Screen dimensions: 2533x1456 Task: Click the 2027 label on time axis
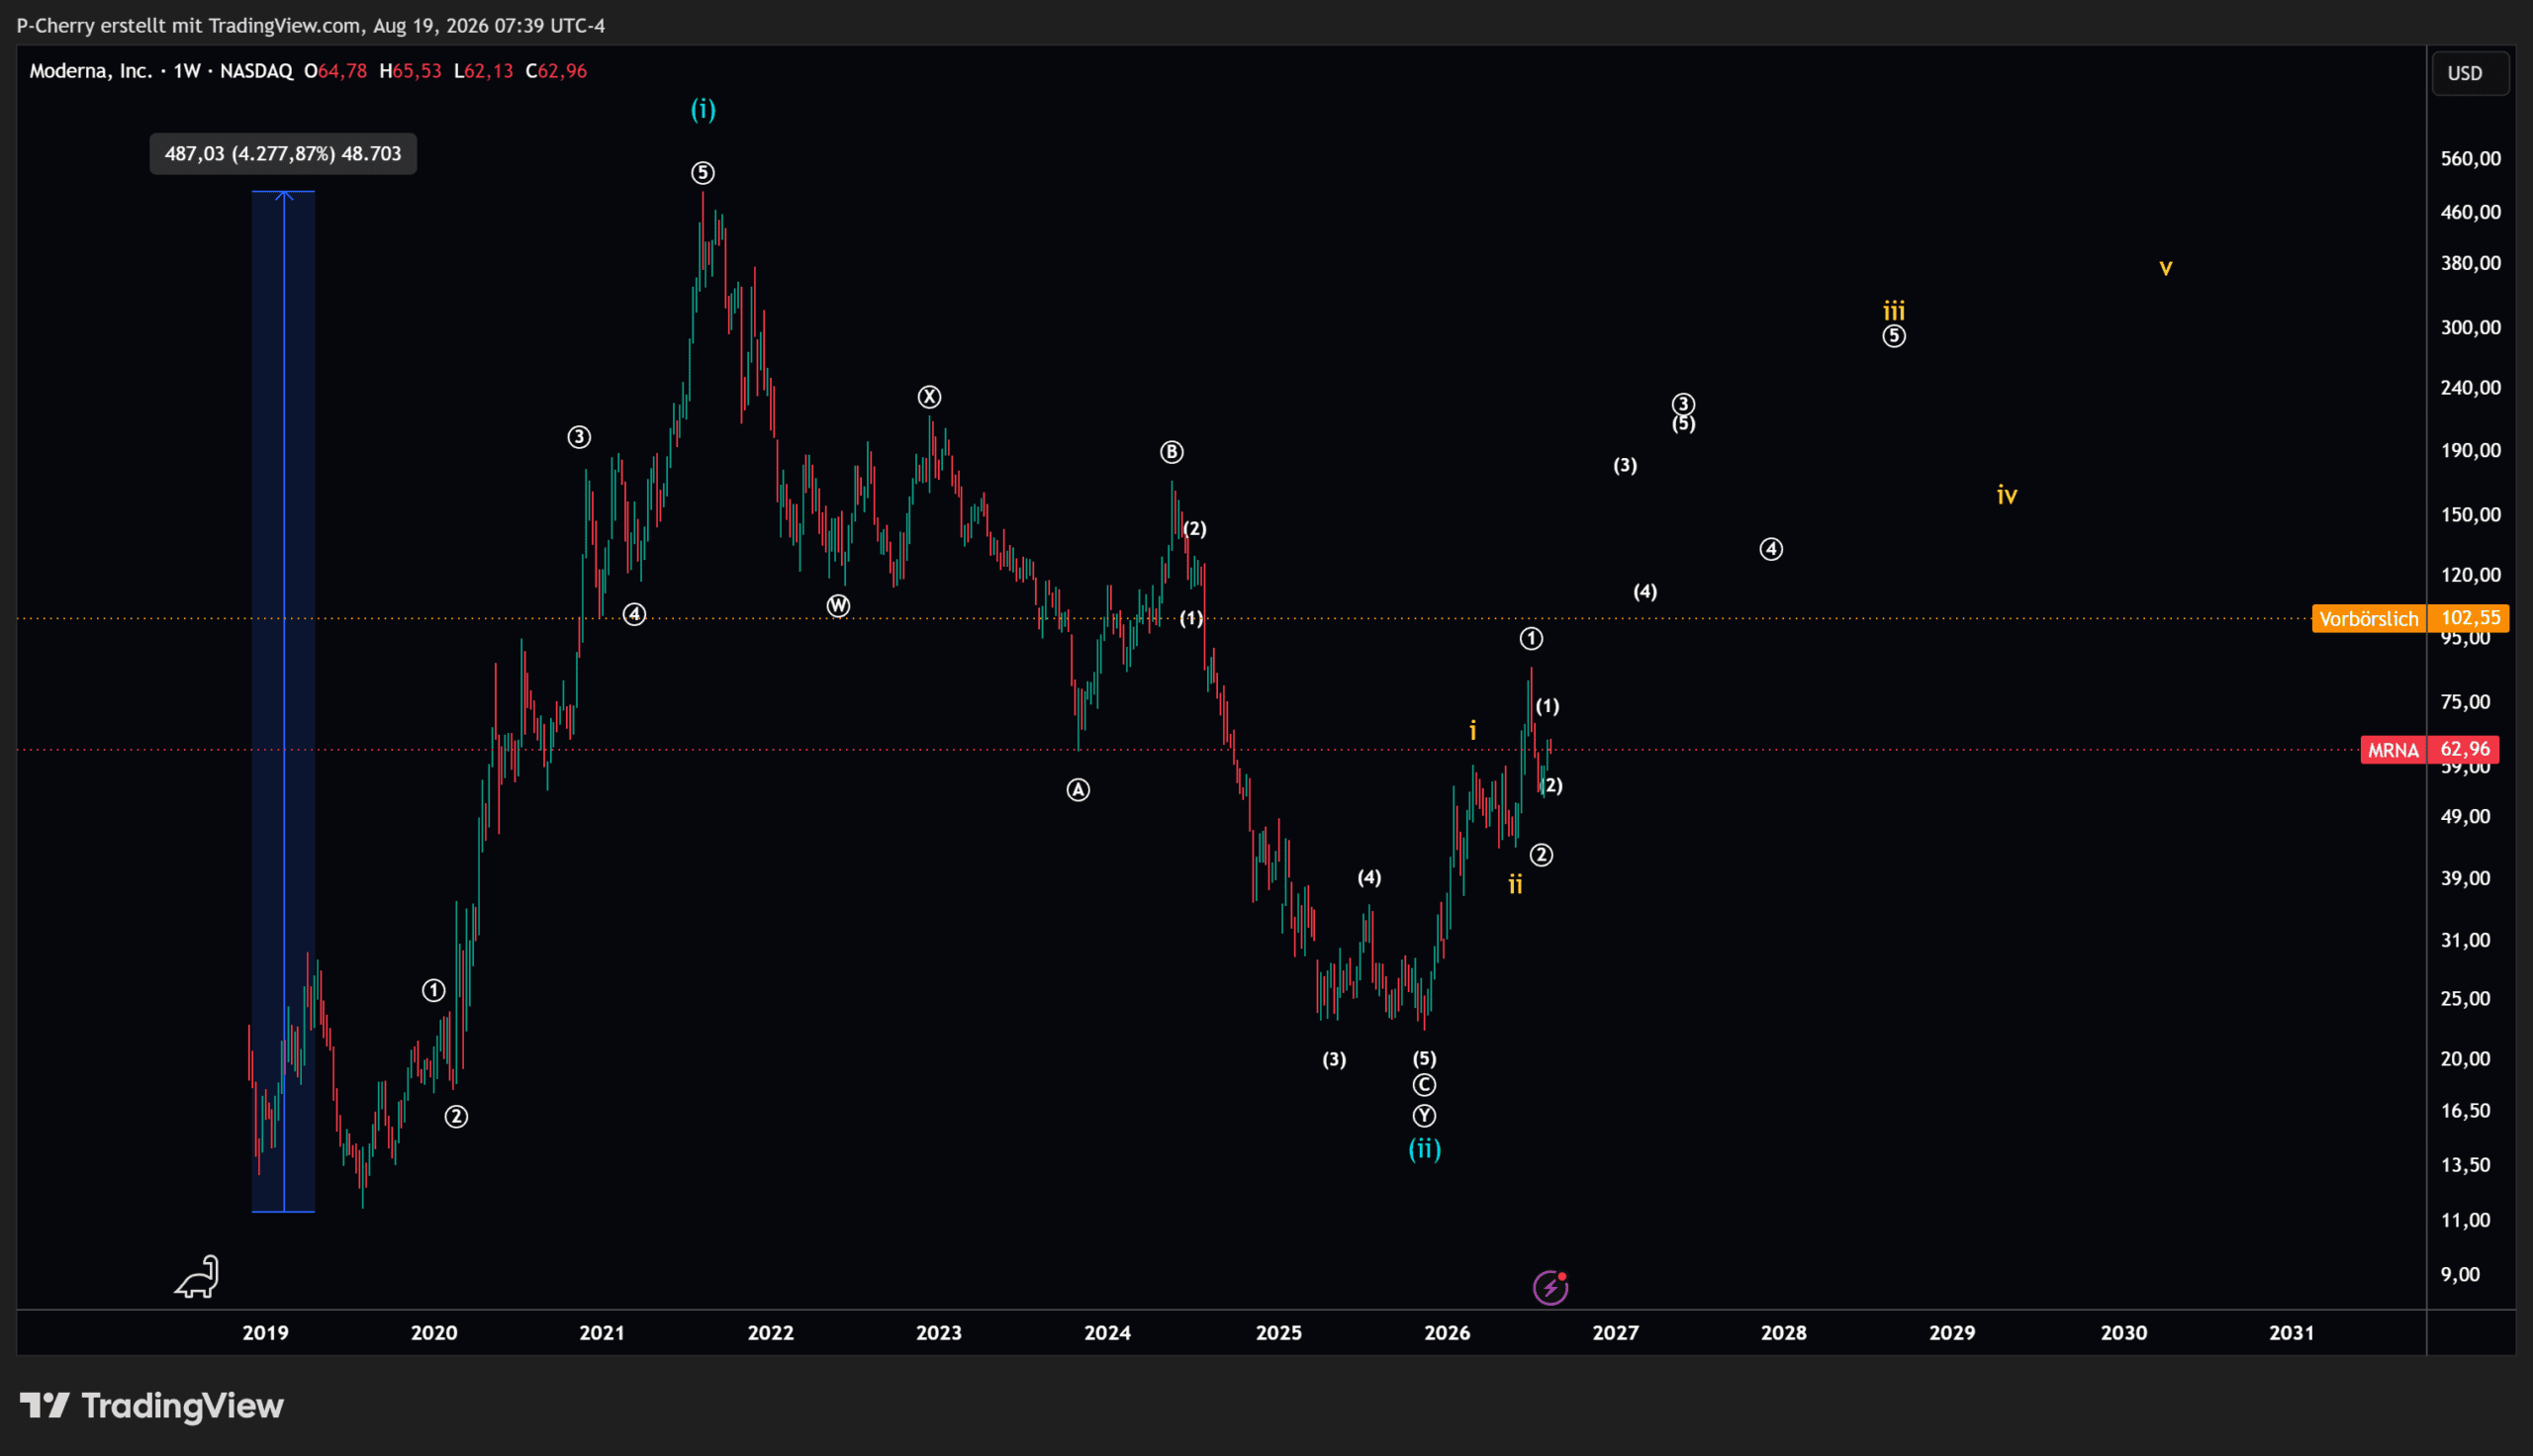[x=1616, y=1333]
